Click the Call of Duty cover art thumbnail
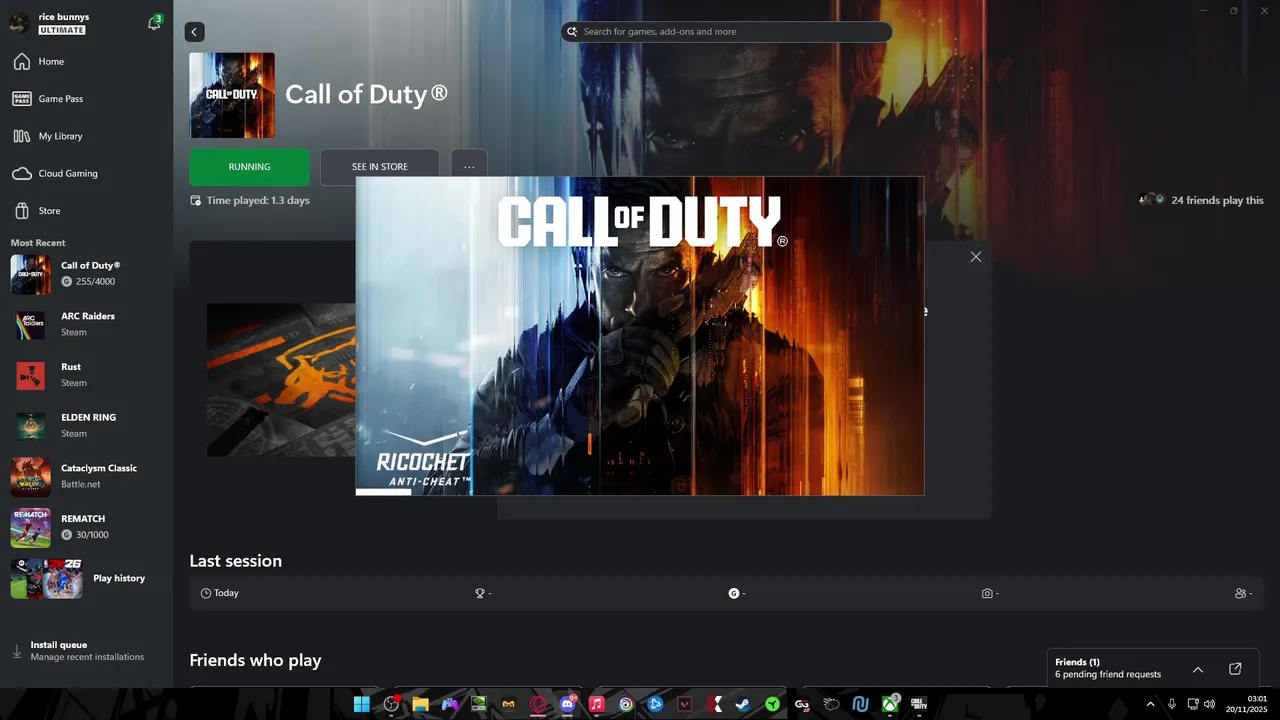1280x720 pixels. [232, 95]
